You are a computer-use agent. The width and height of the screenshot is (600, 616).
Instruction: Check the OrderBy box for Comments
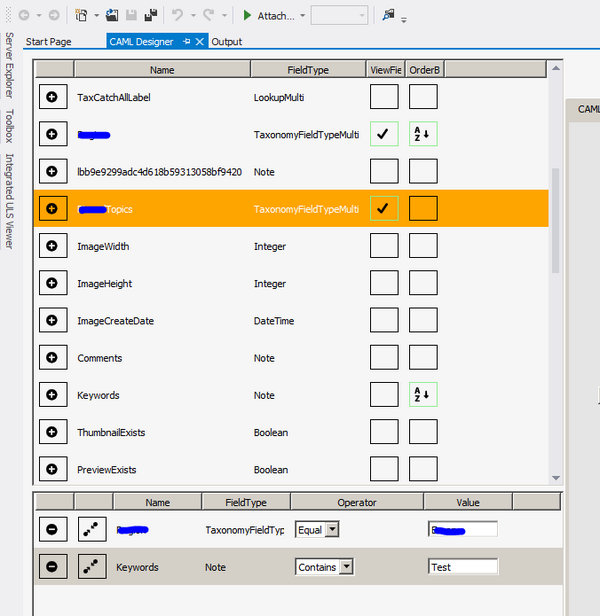(x=423, y=357)
